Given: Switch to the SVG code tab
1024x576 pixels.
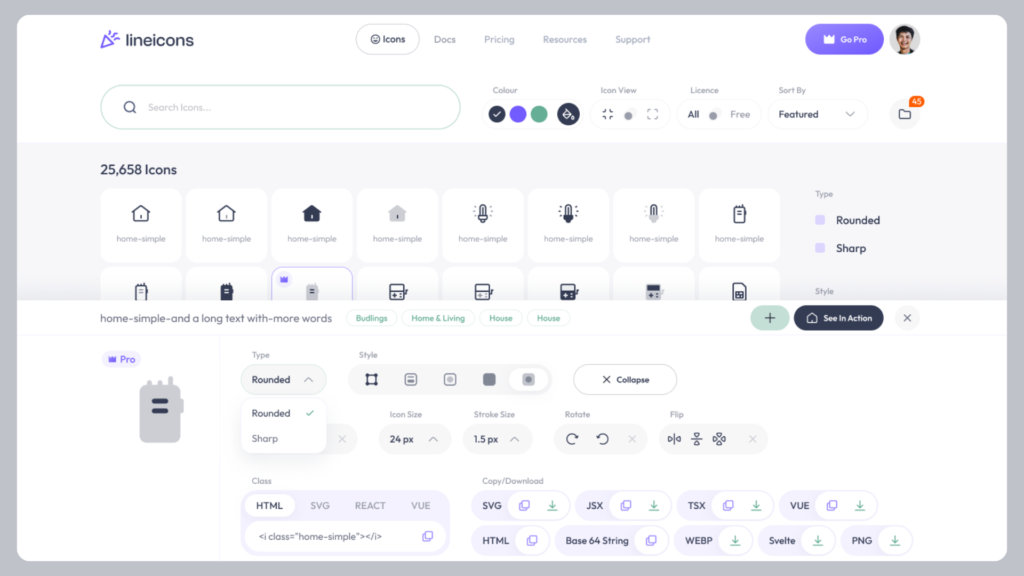Looking at the screenshot, I should 320,505.
